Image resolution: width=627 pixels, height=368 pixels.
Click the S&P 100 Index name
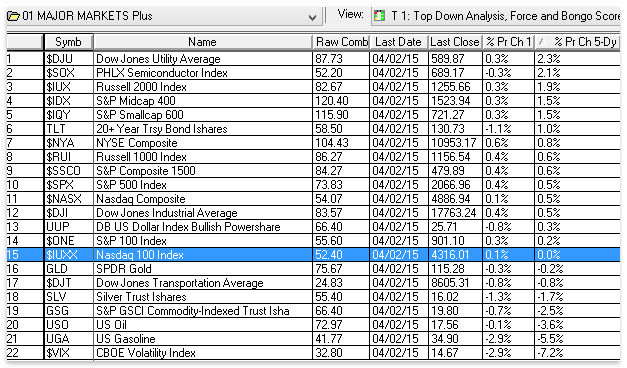coord(131,241)
